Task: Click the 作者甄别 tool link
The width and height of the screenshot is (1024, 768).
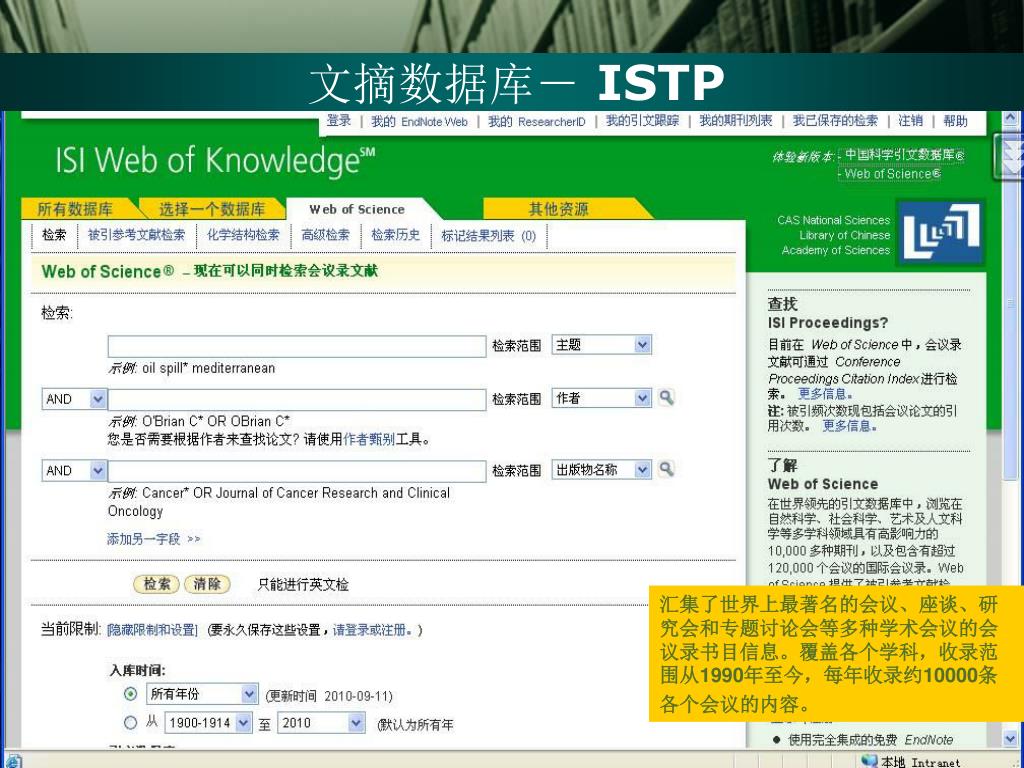Action: pyautogui.click(x=369, y=440)
